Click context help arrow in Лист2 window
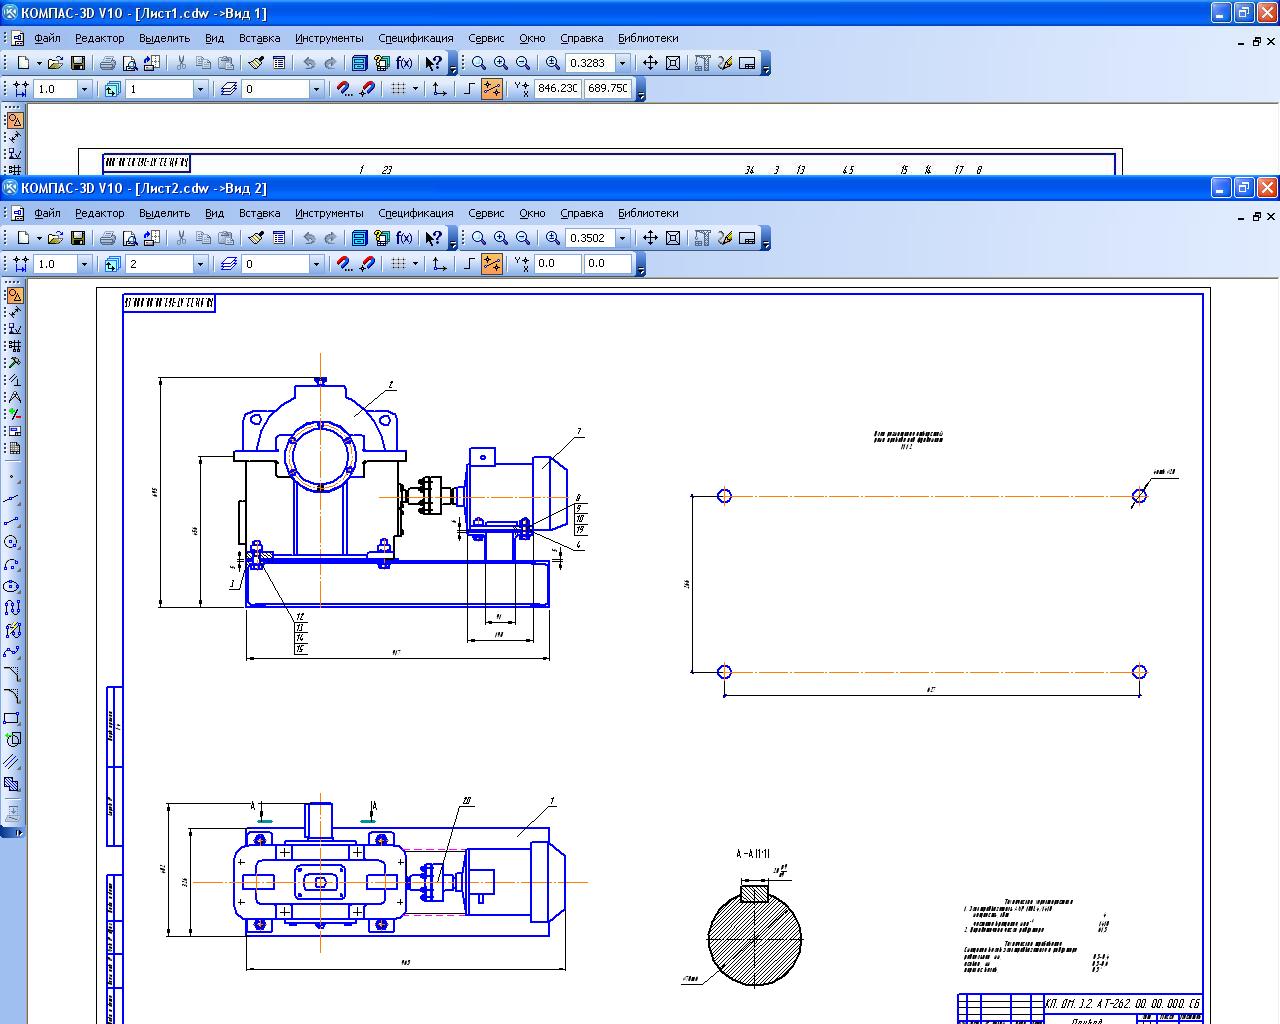 pyautogui.click(x=433, y=238)
